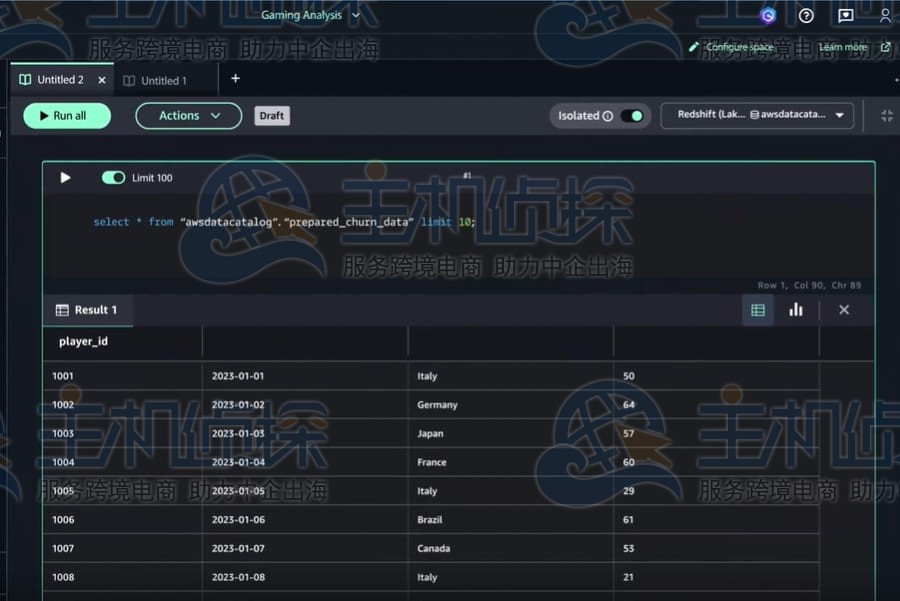Select the Result 1 tab
Viewport: 900px width, 601px height.
[87, 310]
